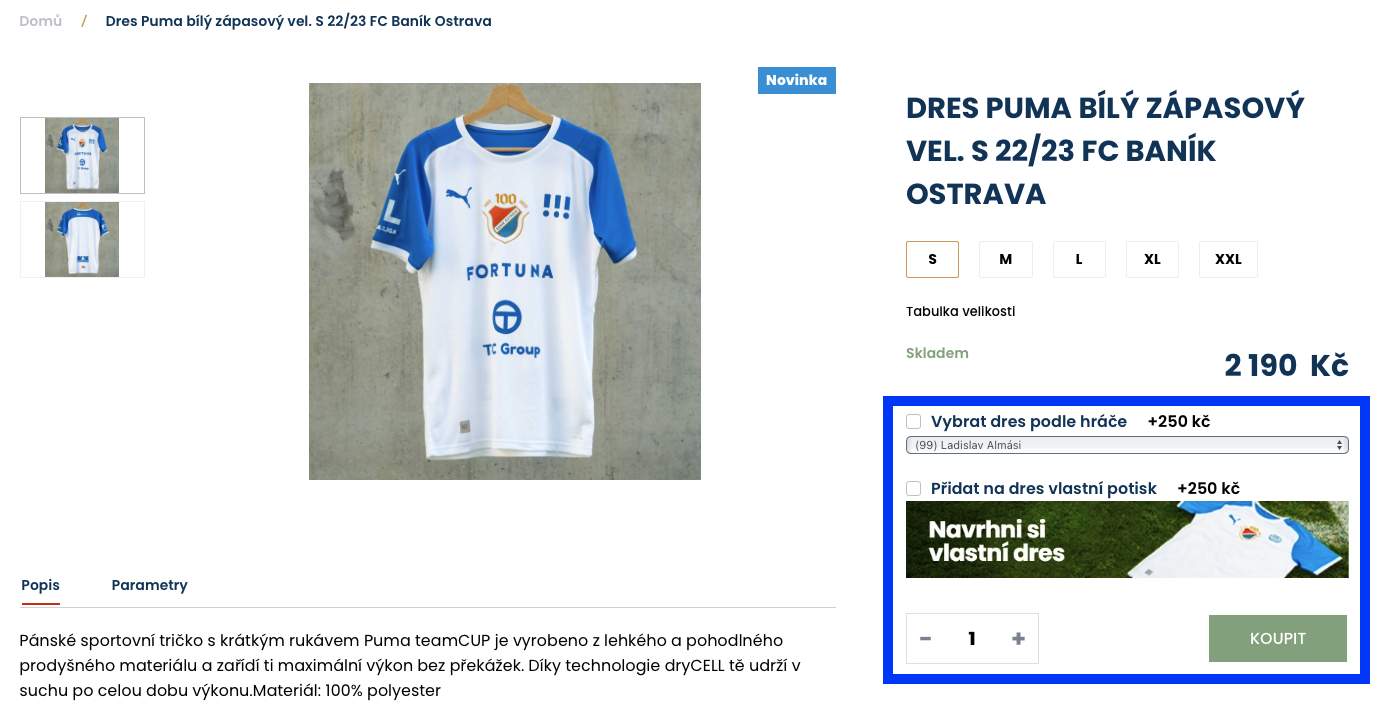Show the back jersey thumbnail
This screenshot has width=1385, height=718.
82,239
